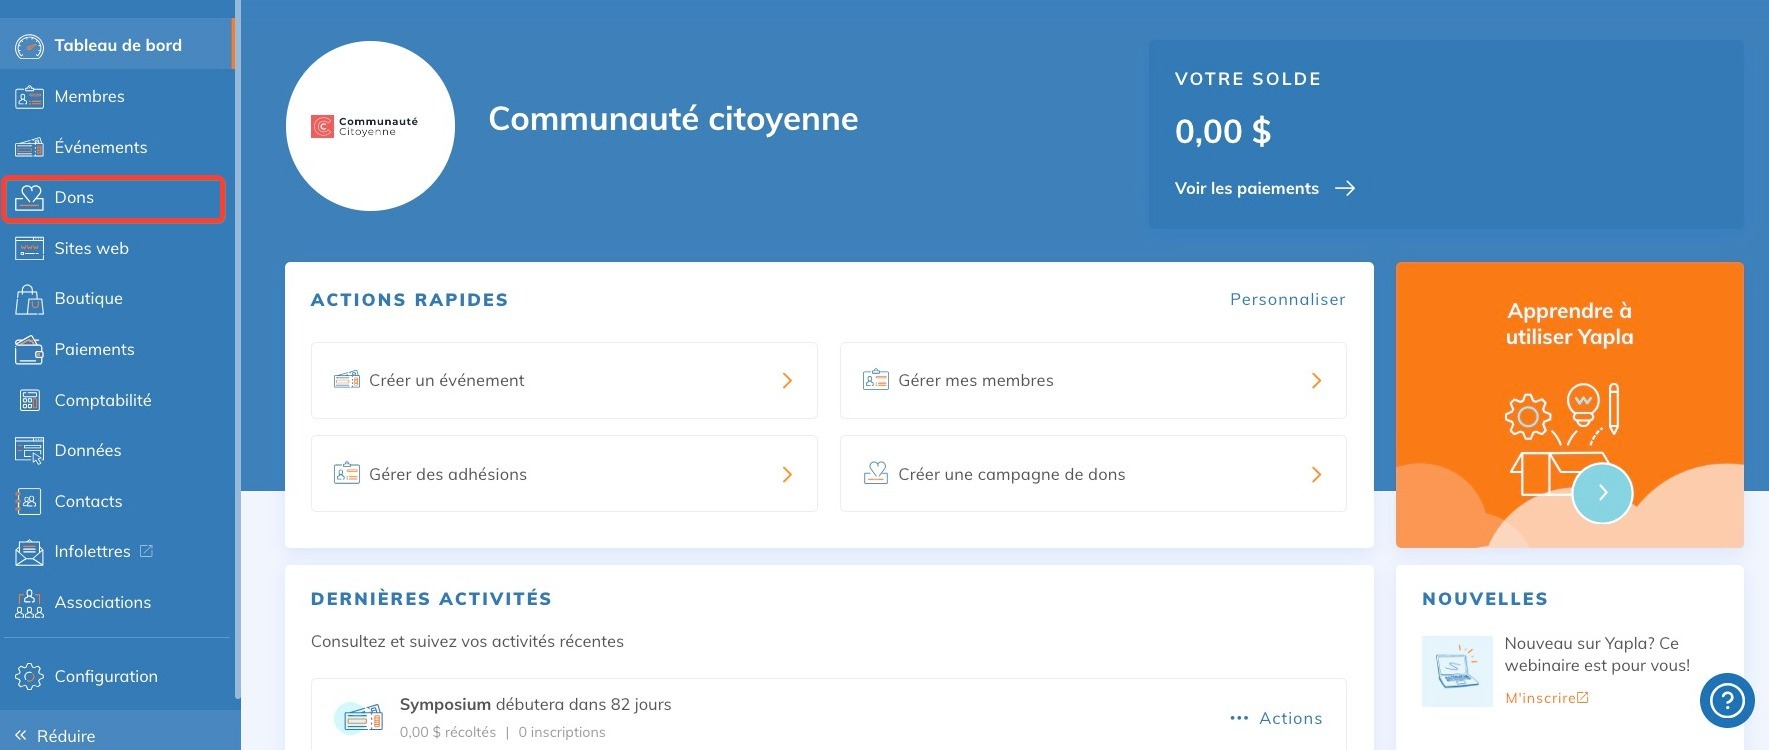Screen dimensions: 1769x750
Task: Click the Boutique shopping bag icon
Action: click(x=29, y=299)
